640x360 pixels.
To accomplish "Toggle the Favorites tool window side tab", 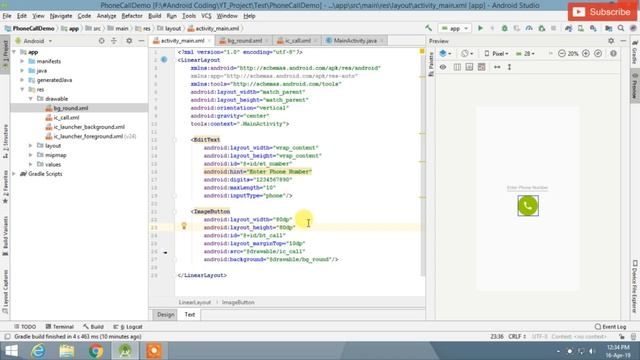I will 5,187.
